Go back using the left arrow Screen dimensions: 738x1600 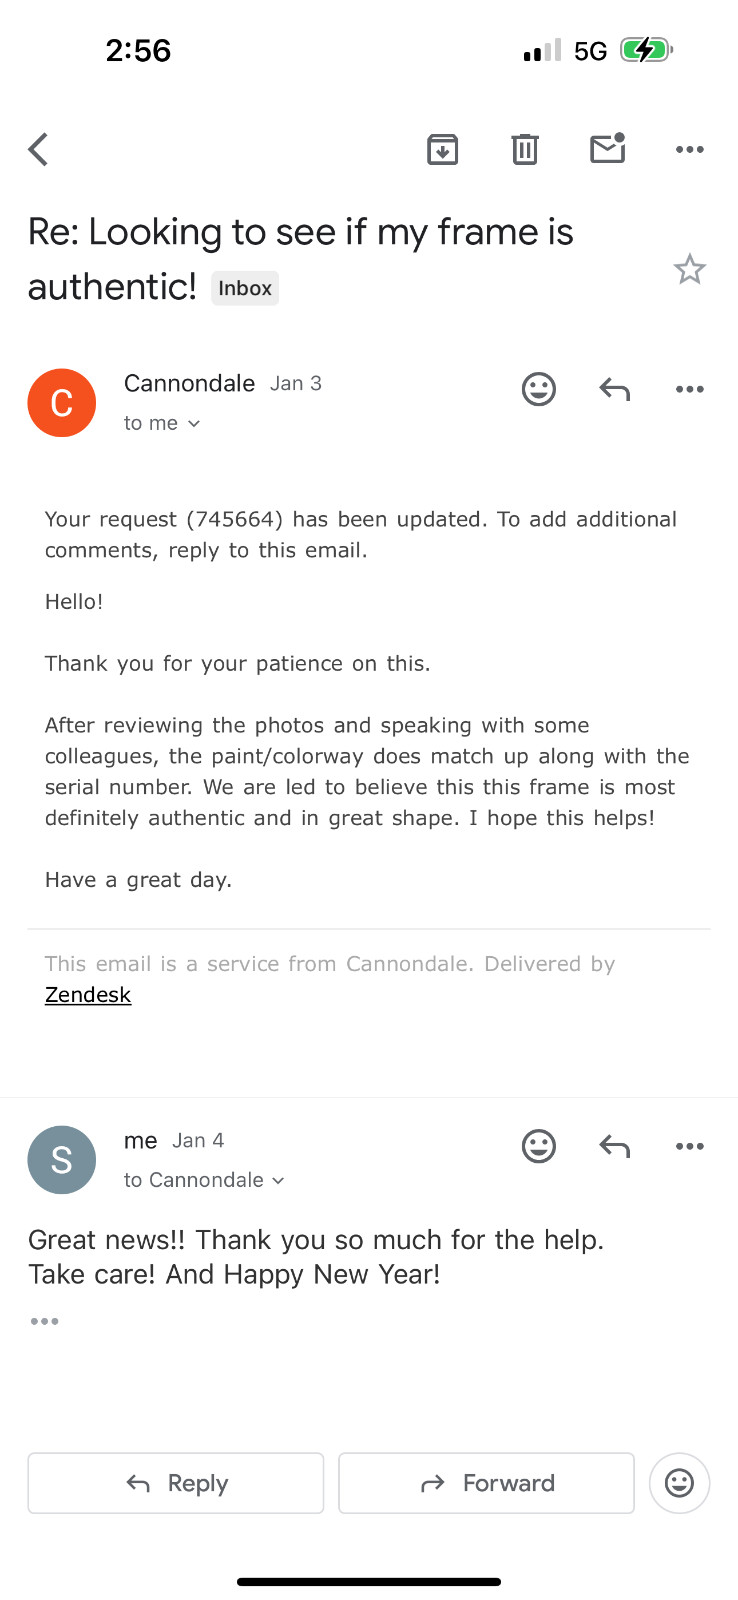(x=38, y=150)
